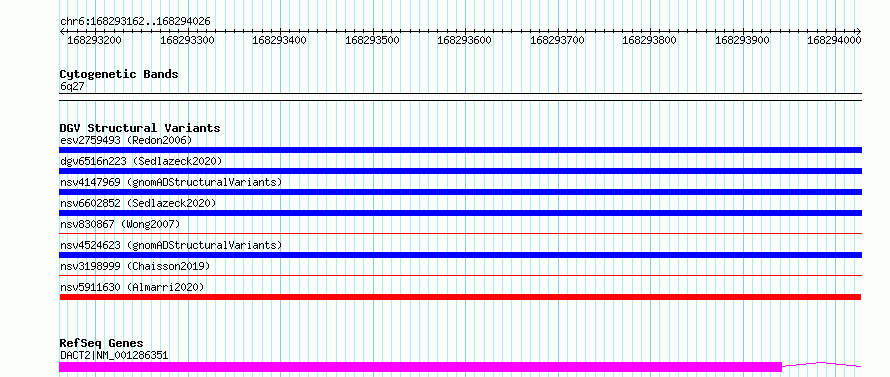The image size is (890, 377).
Task: Open variant nsv6602852 (Sedlazeck2020) label
Action: pyautogui.click(x=138, y=203)
